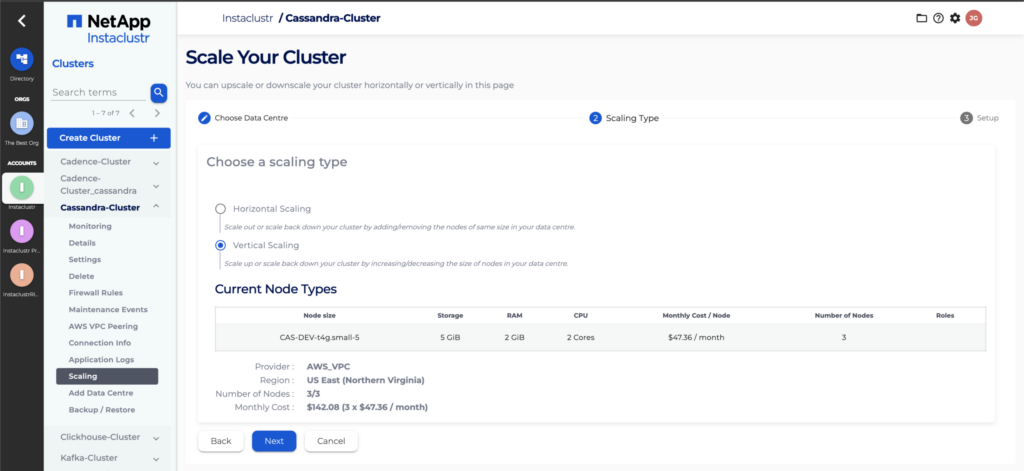
Task: Select The Best Org organization avatar
Action: [x=21, y=124]
